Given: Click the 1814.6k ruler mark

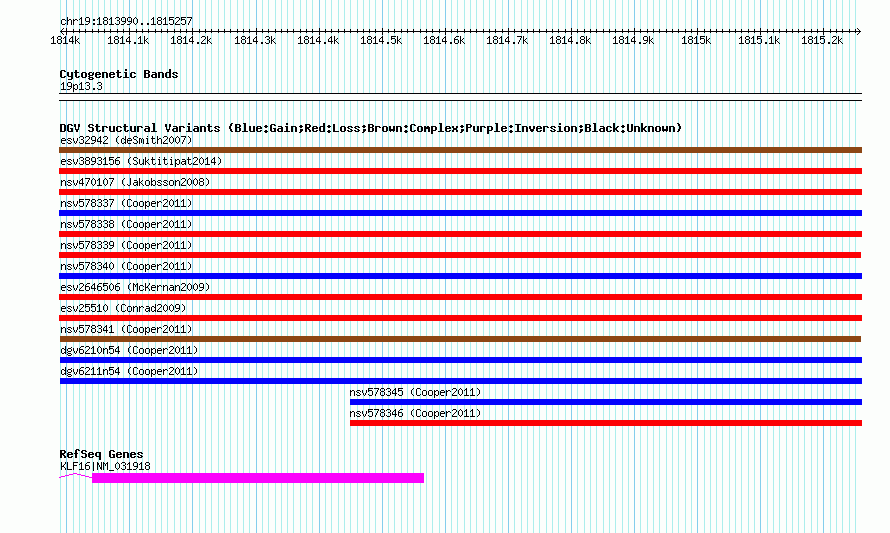Looking at the screenshot, I should point(444,40).
